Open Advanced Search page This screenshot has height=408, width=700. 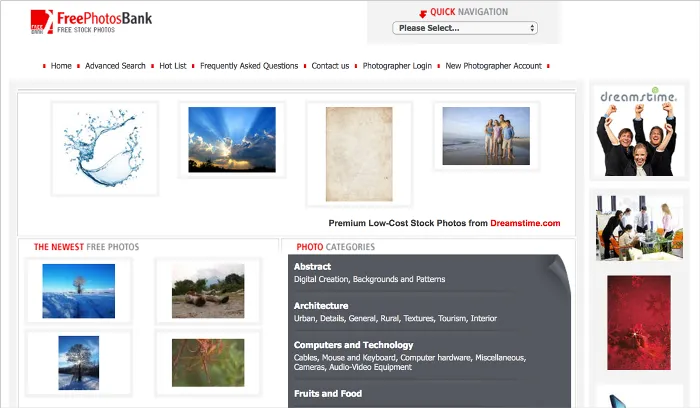click(x=115, y=66)
